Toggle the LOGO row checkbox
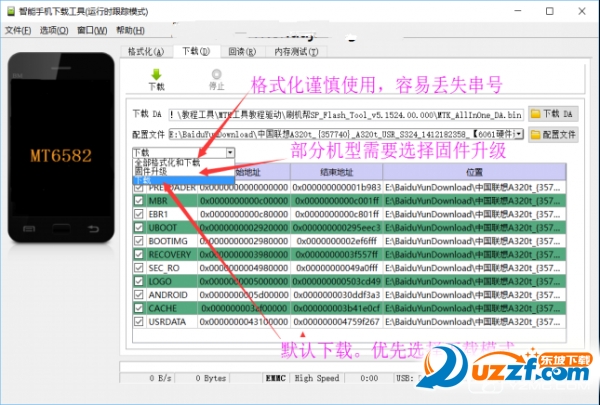The height and width of the screenshot is (405, 600). pyautogui.click(x=139, y=281)
